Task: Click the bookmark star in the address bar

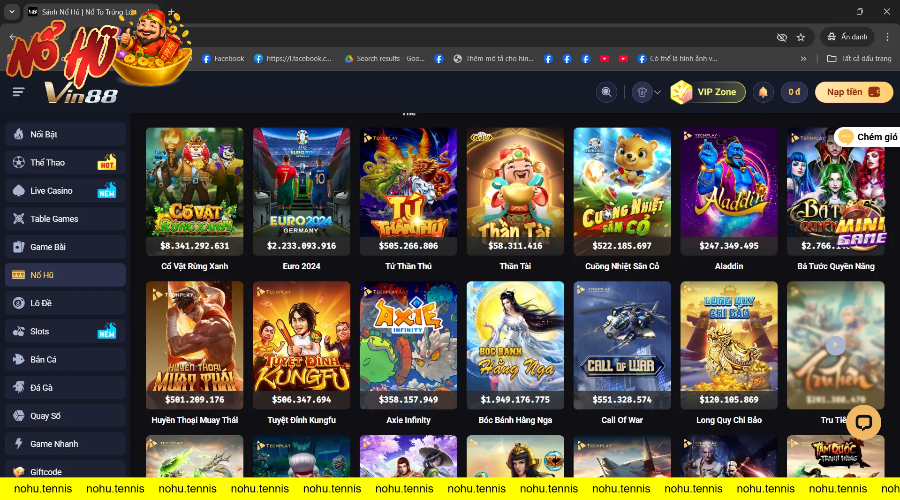Action: [800, 37]
